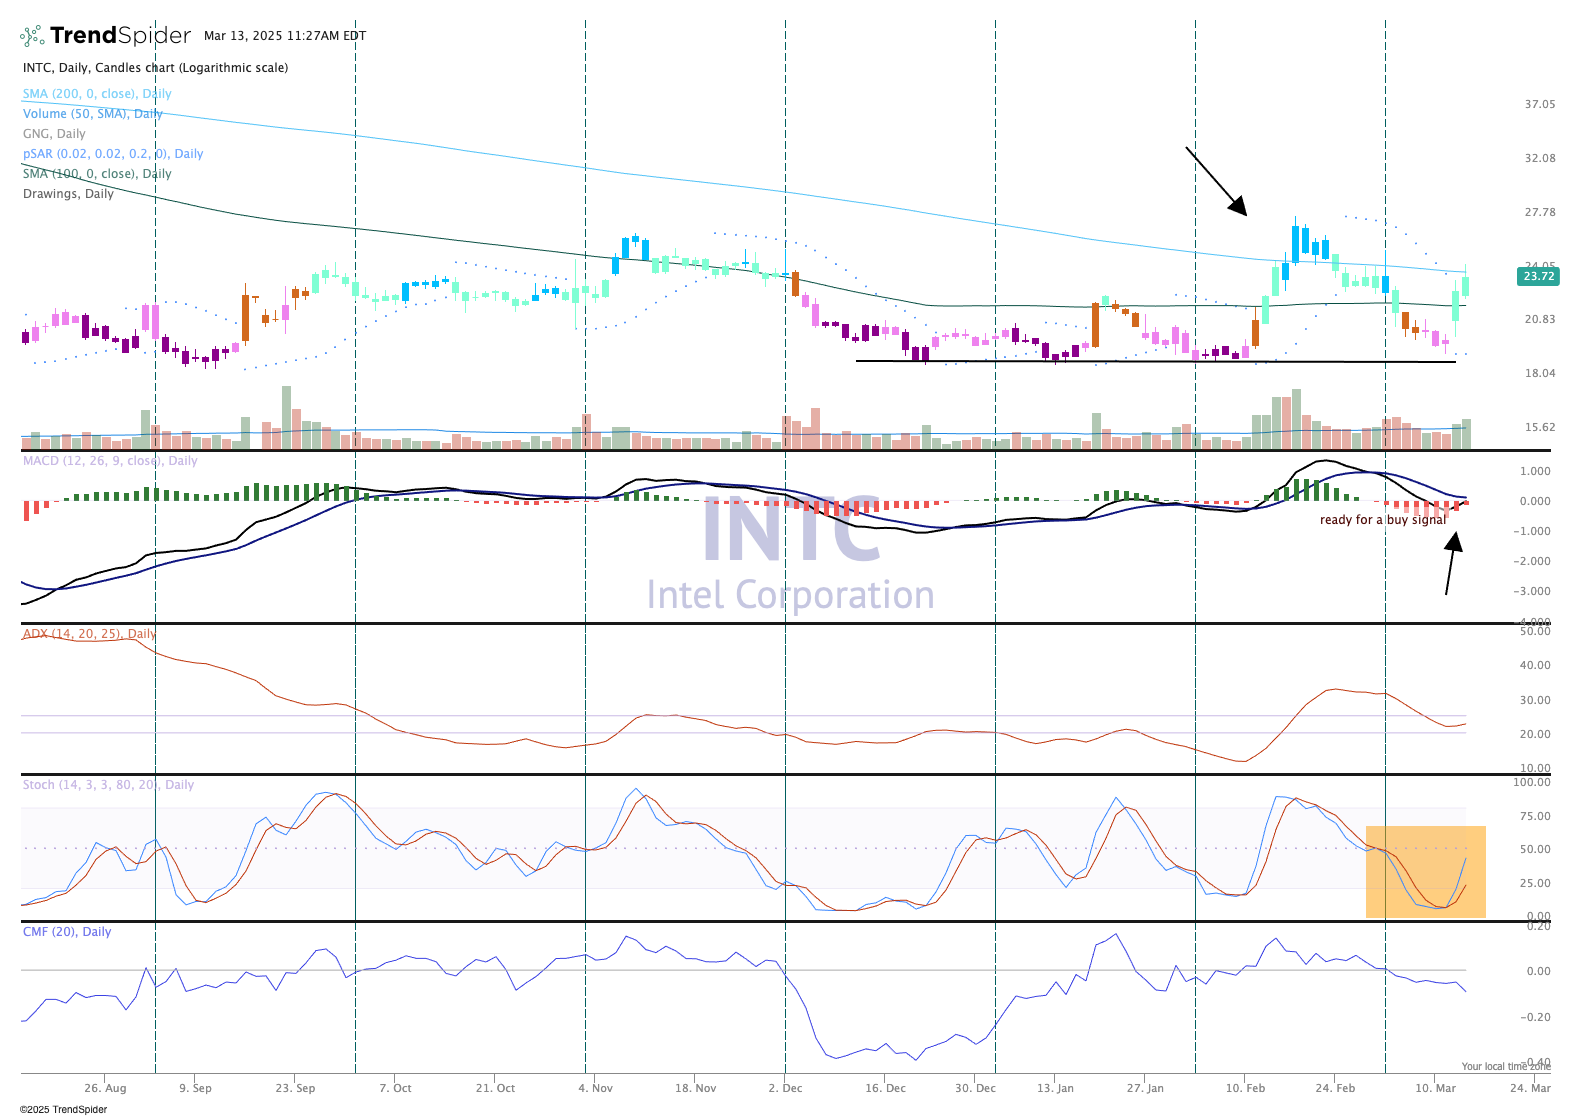This screenshot has width=1581, height=1119.
Task: Click the INTC, Daily, Candles chart title
Action: click(155, 68)
